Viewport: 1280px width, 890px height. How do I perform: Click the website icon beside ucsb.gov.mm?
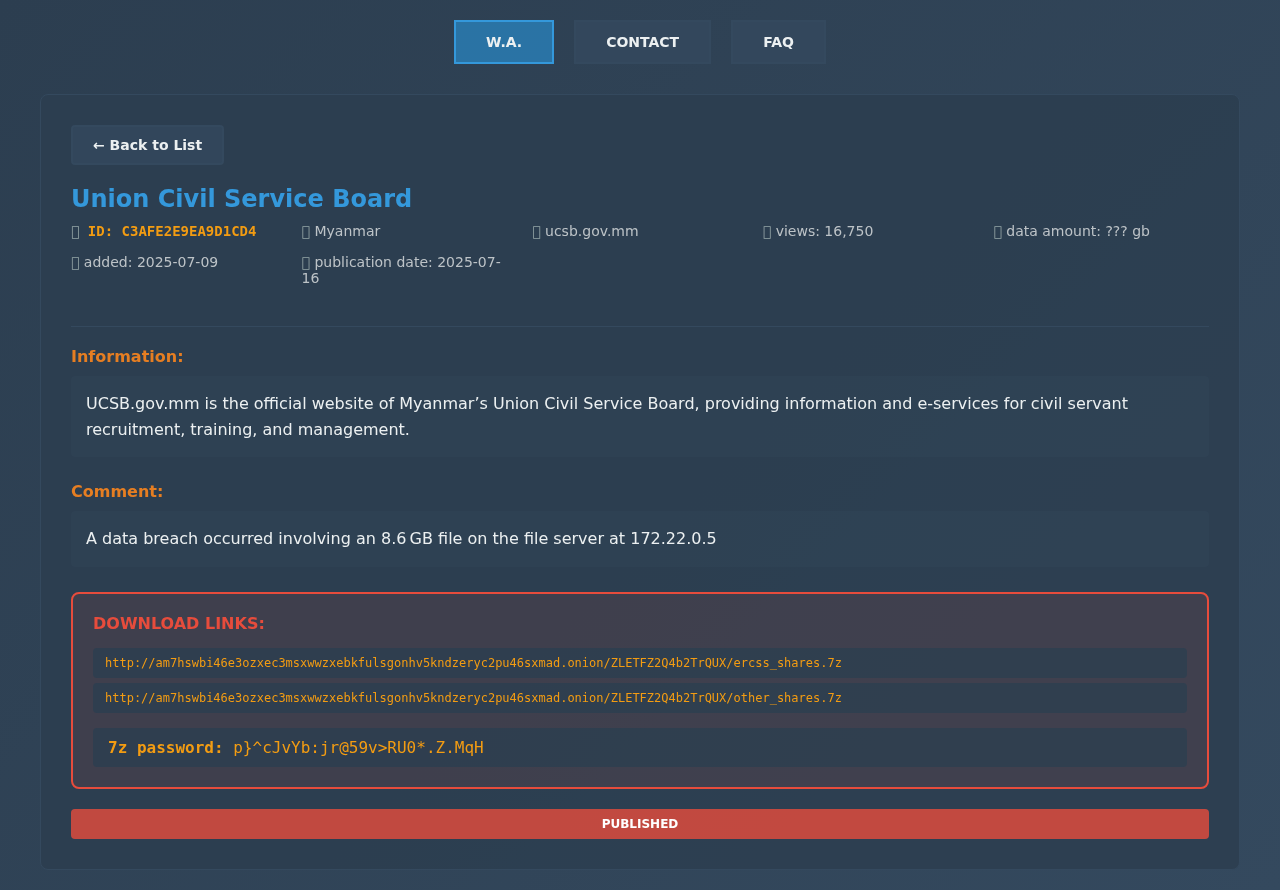coord(537,231)
